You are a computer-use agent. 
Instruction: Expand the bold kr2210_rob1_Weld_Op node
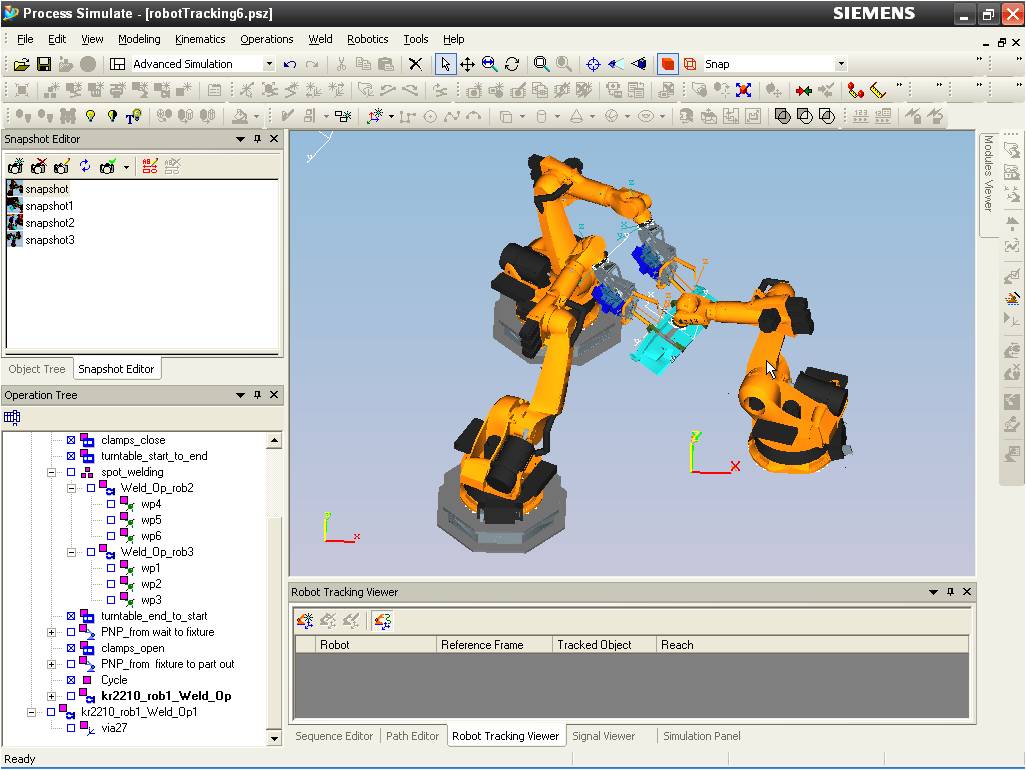click(x=51, y=696)
